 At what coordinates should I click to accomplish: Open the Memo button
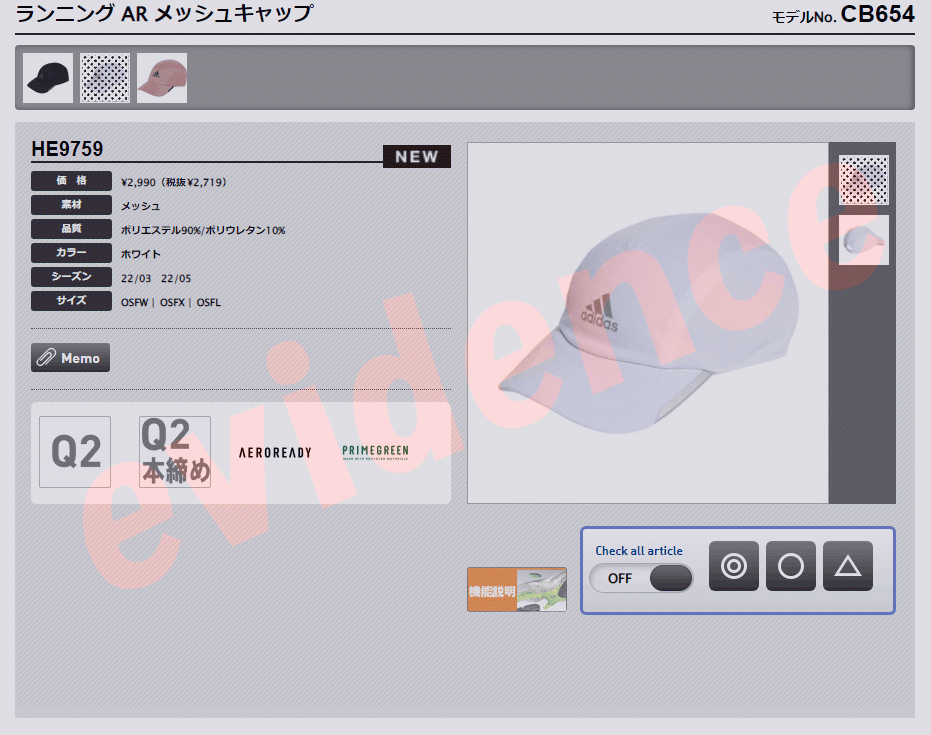71,357
